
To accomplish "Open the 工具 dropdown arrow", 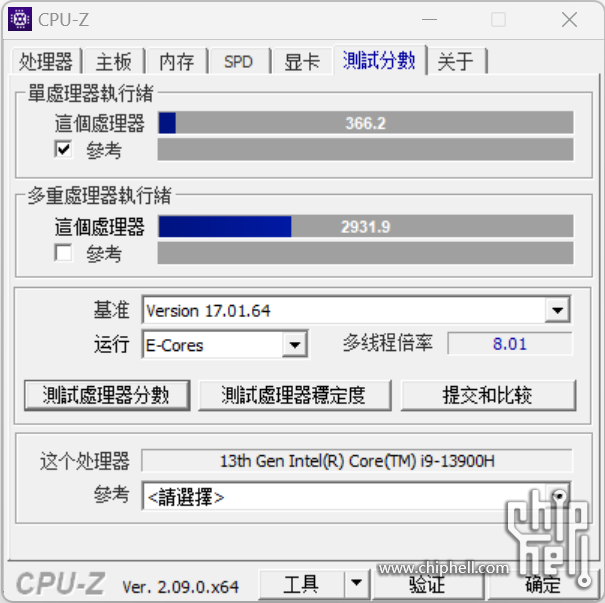I will click(x=357, y=583).
